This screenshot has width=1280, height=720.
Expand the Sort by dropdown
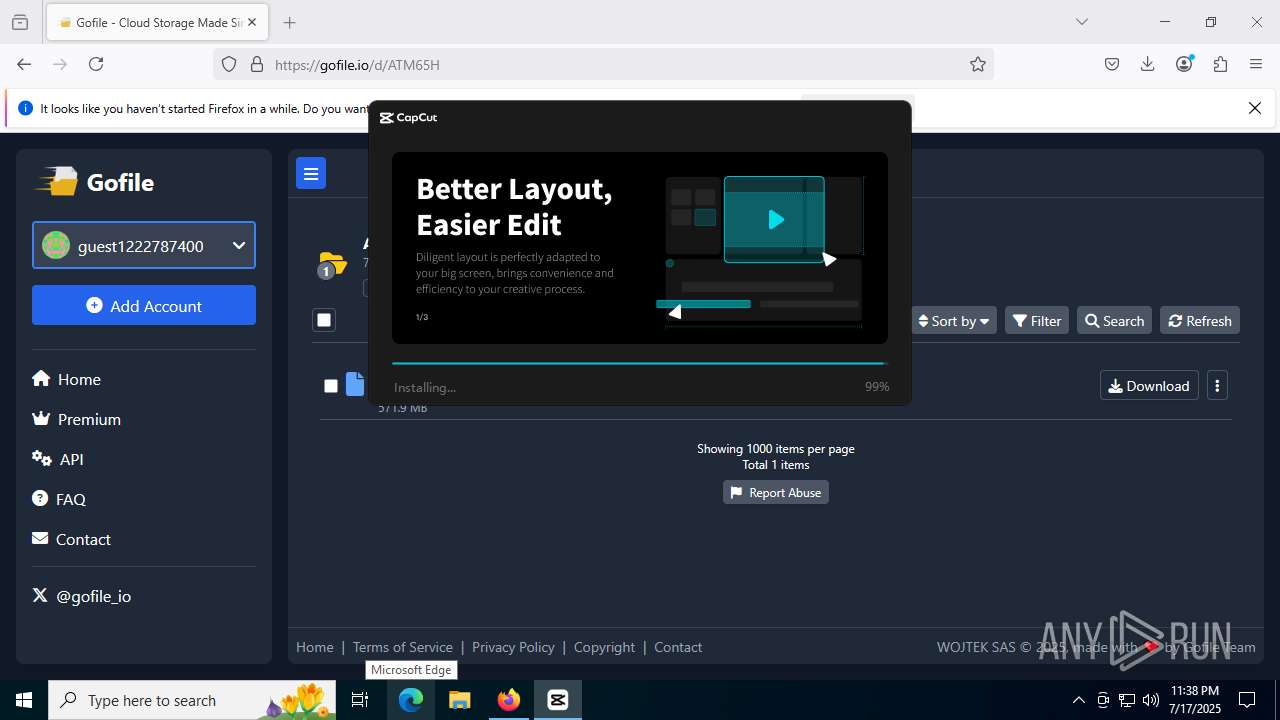click(x=954, y=320)
